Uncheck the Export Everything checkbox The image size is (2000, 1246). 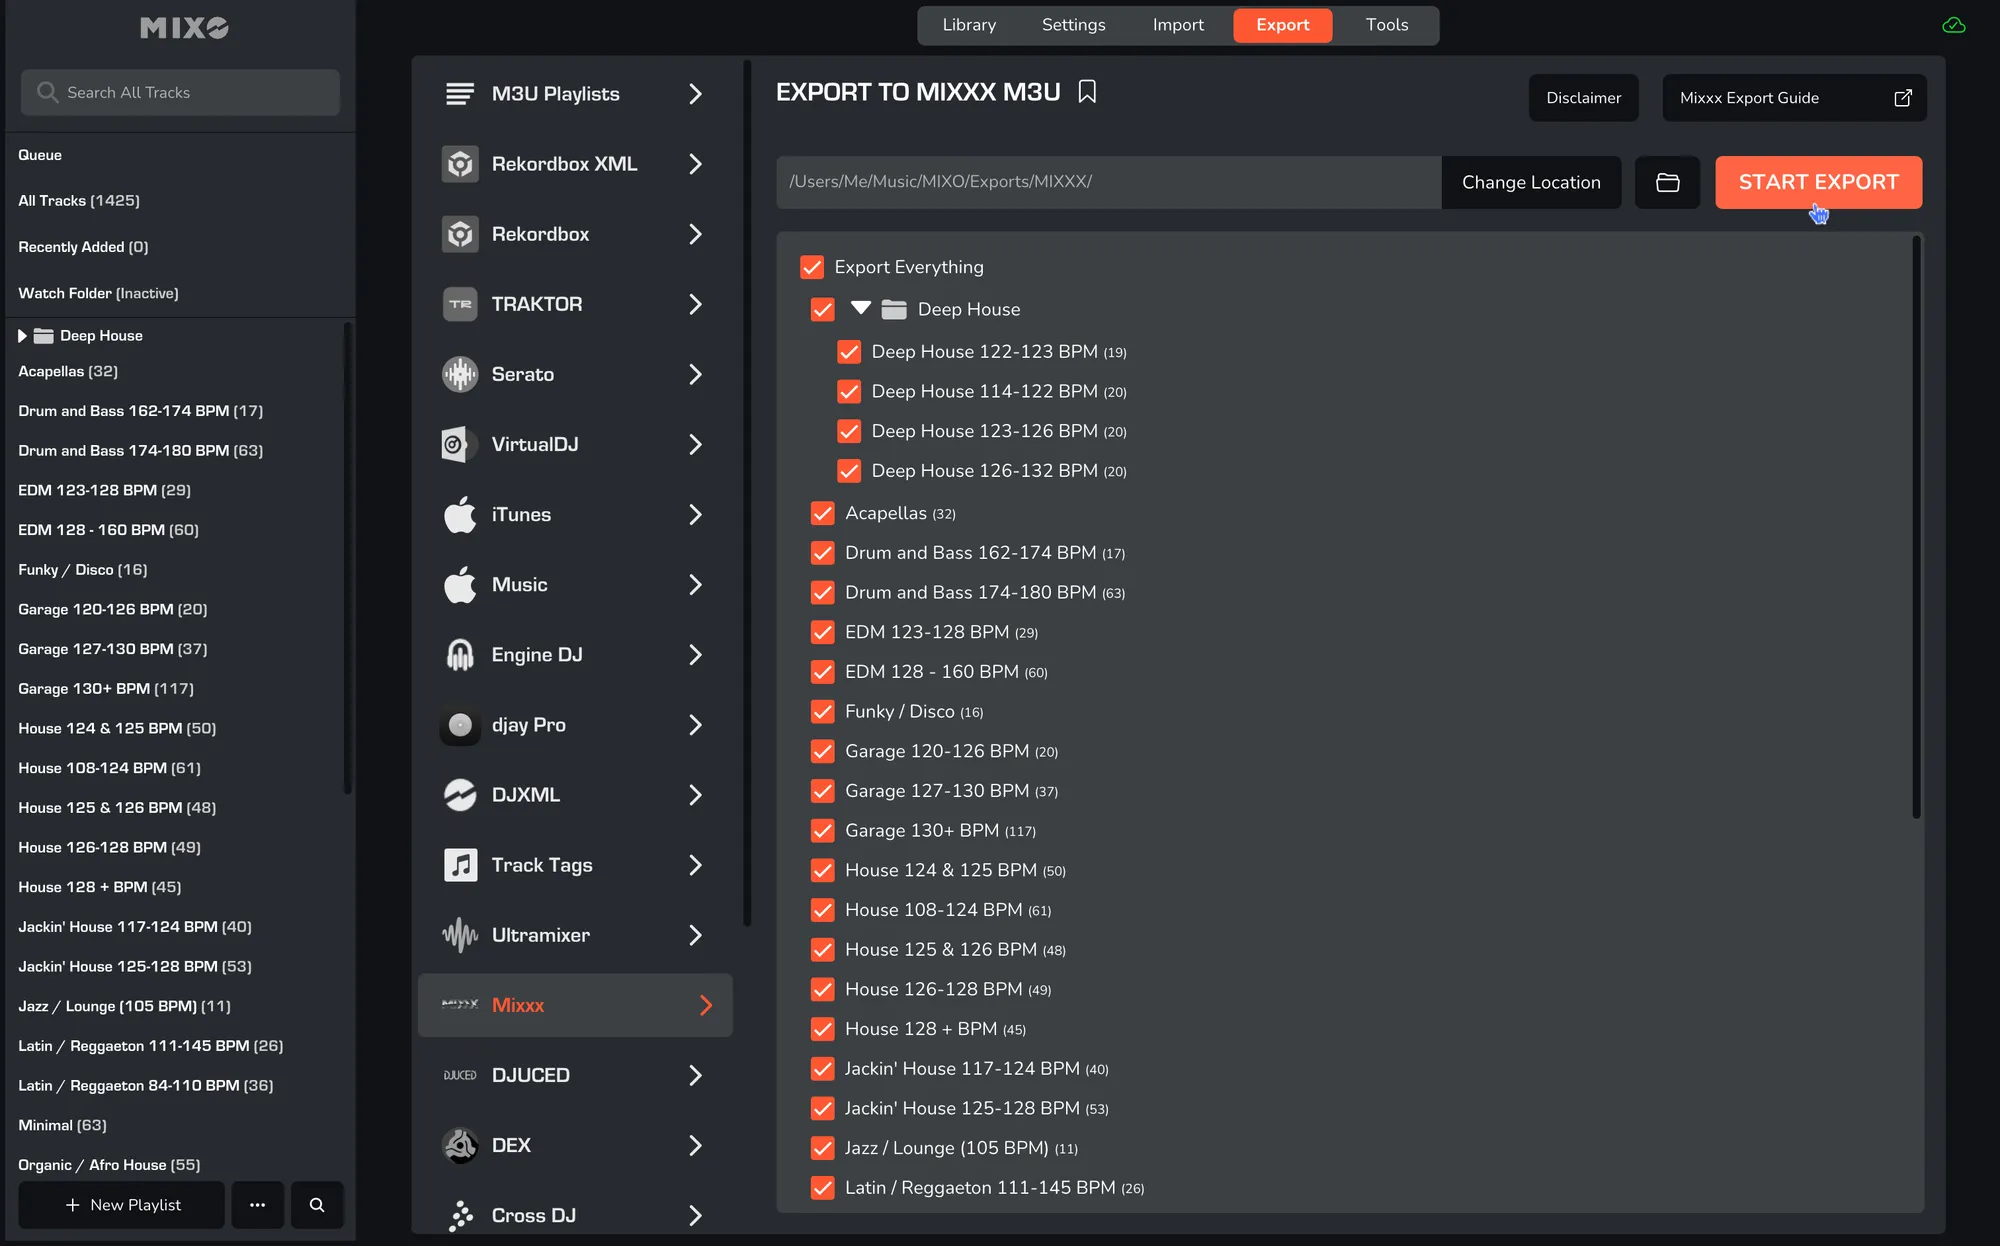[812, 267]
